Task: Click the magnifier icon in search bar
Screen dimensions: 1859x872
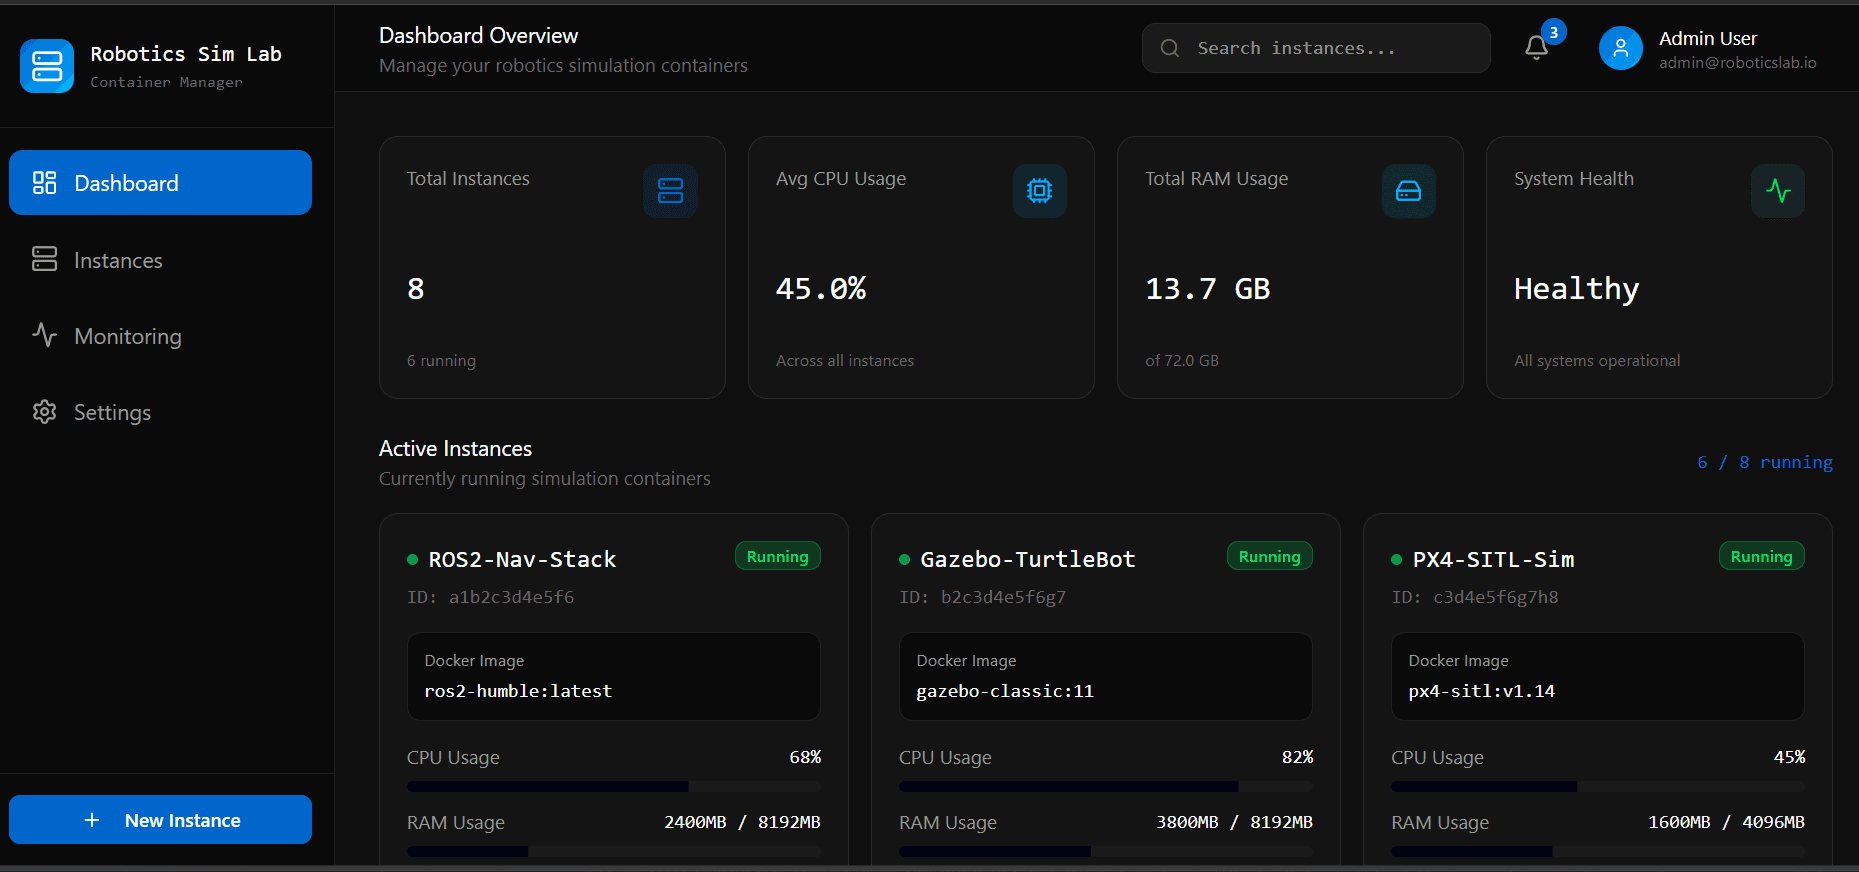Action: tap(1169, 48)
